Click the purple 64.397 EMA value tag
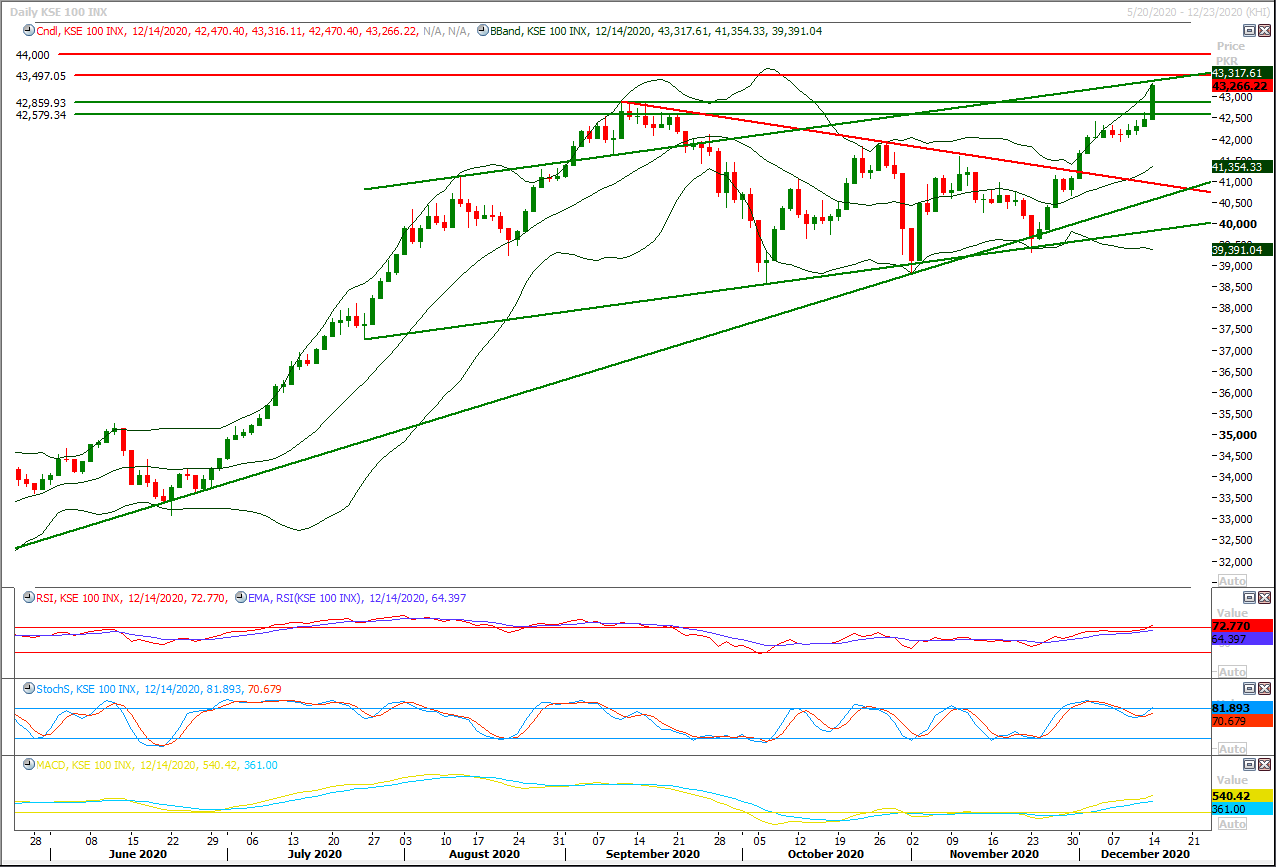Screen dimensions: 1276x867 (1240, 638)
